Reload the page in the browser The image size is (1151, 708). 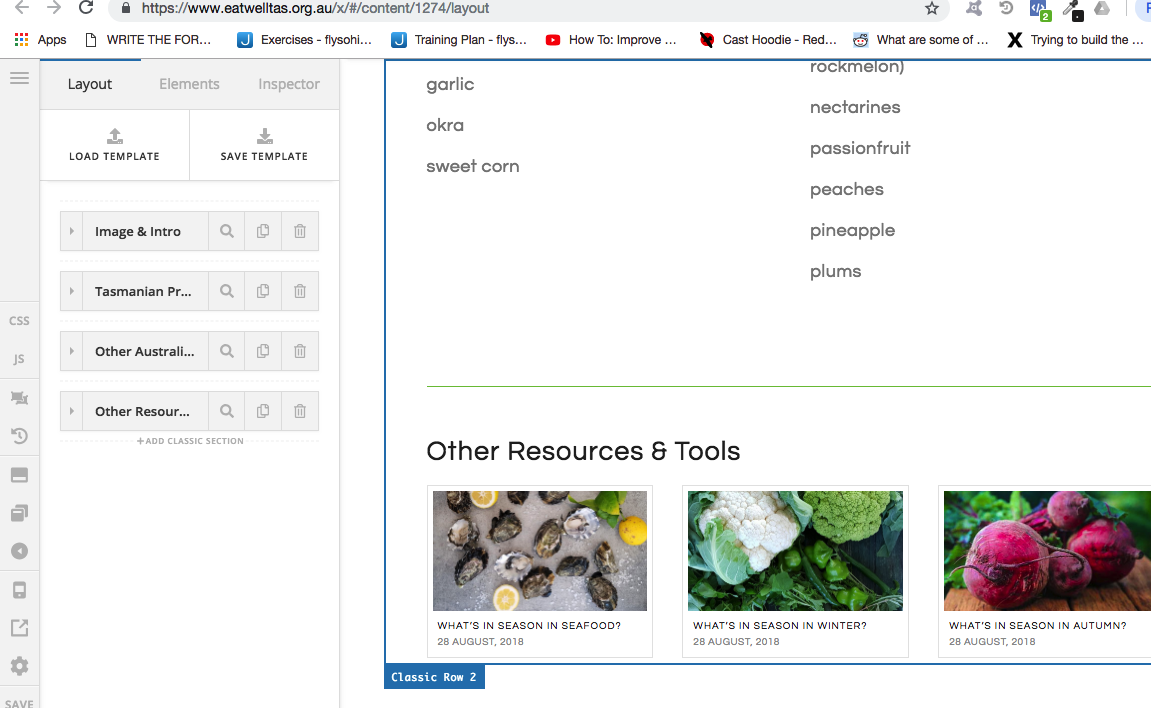point(86,8)
